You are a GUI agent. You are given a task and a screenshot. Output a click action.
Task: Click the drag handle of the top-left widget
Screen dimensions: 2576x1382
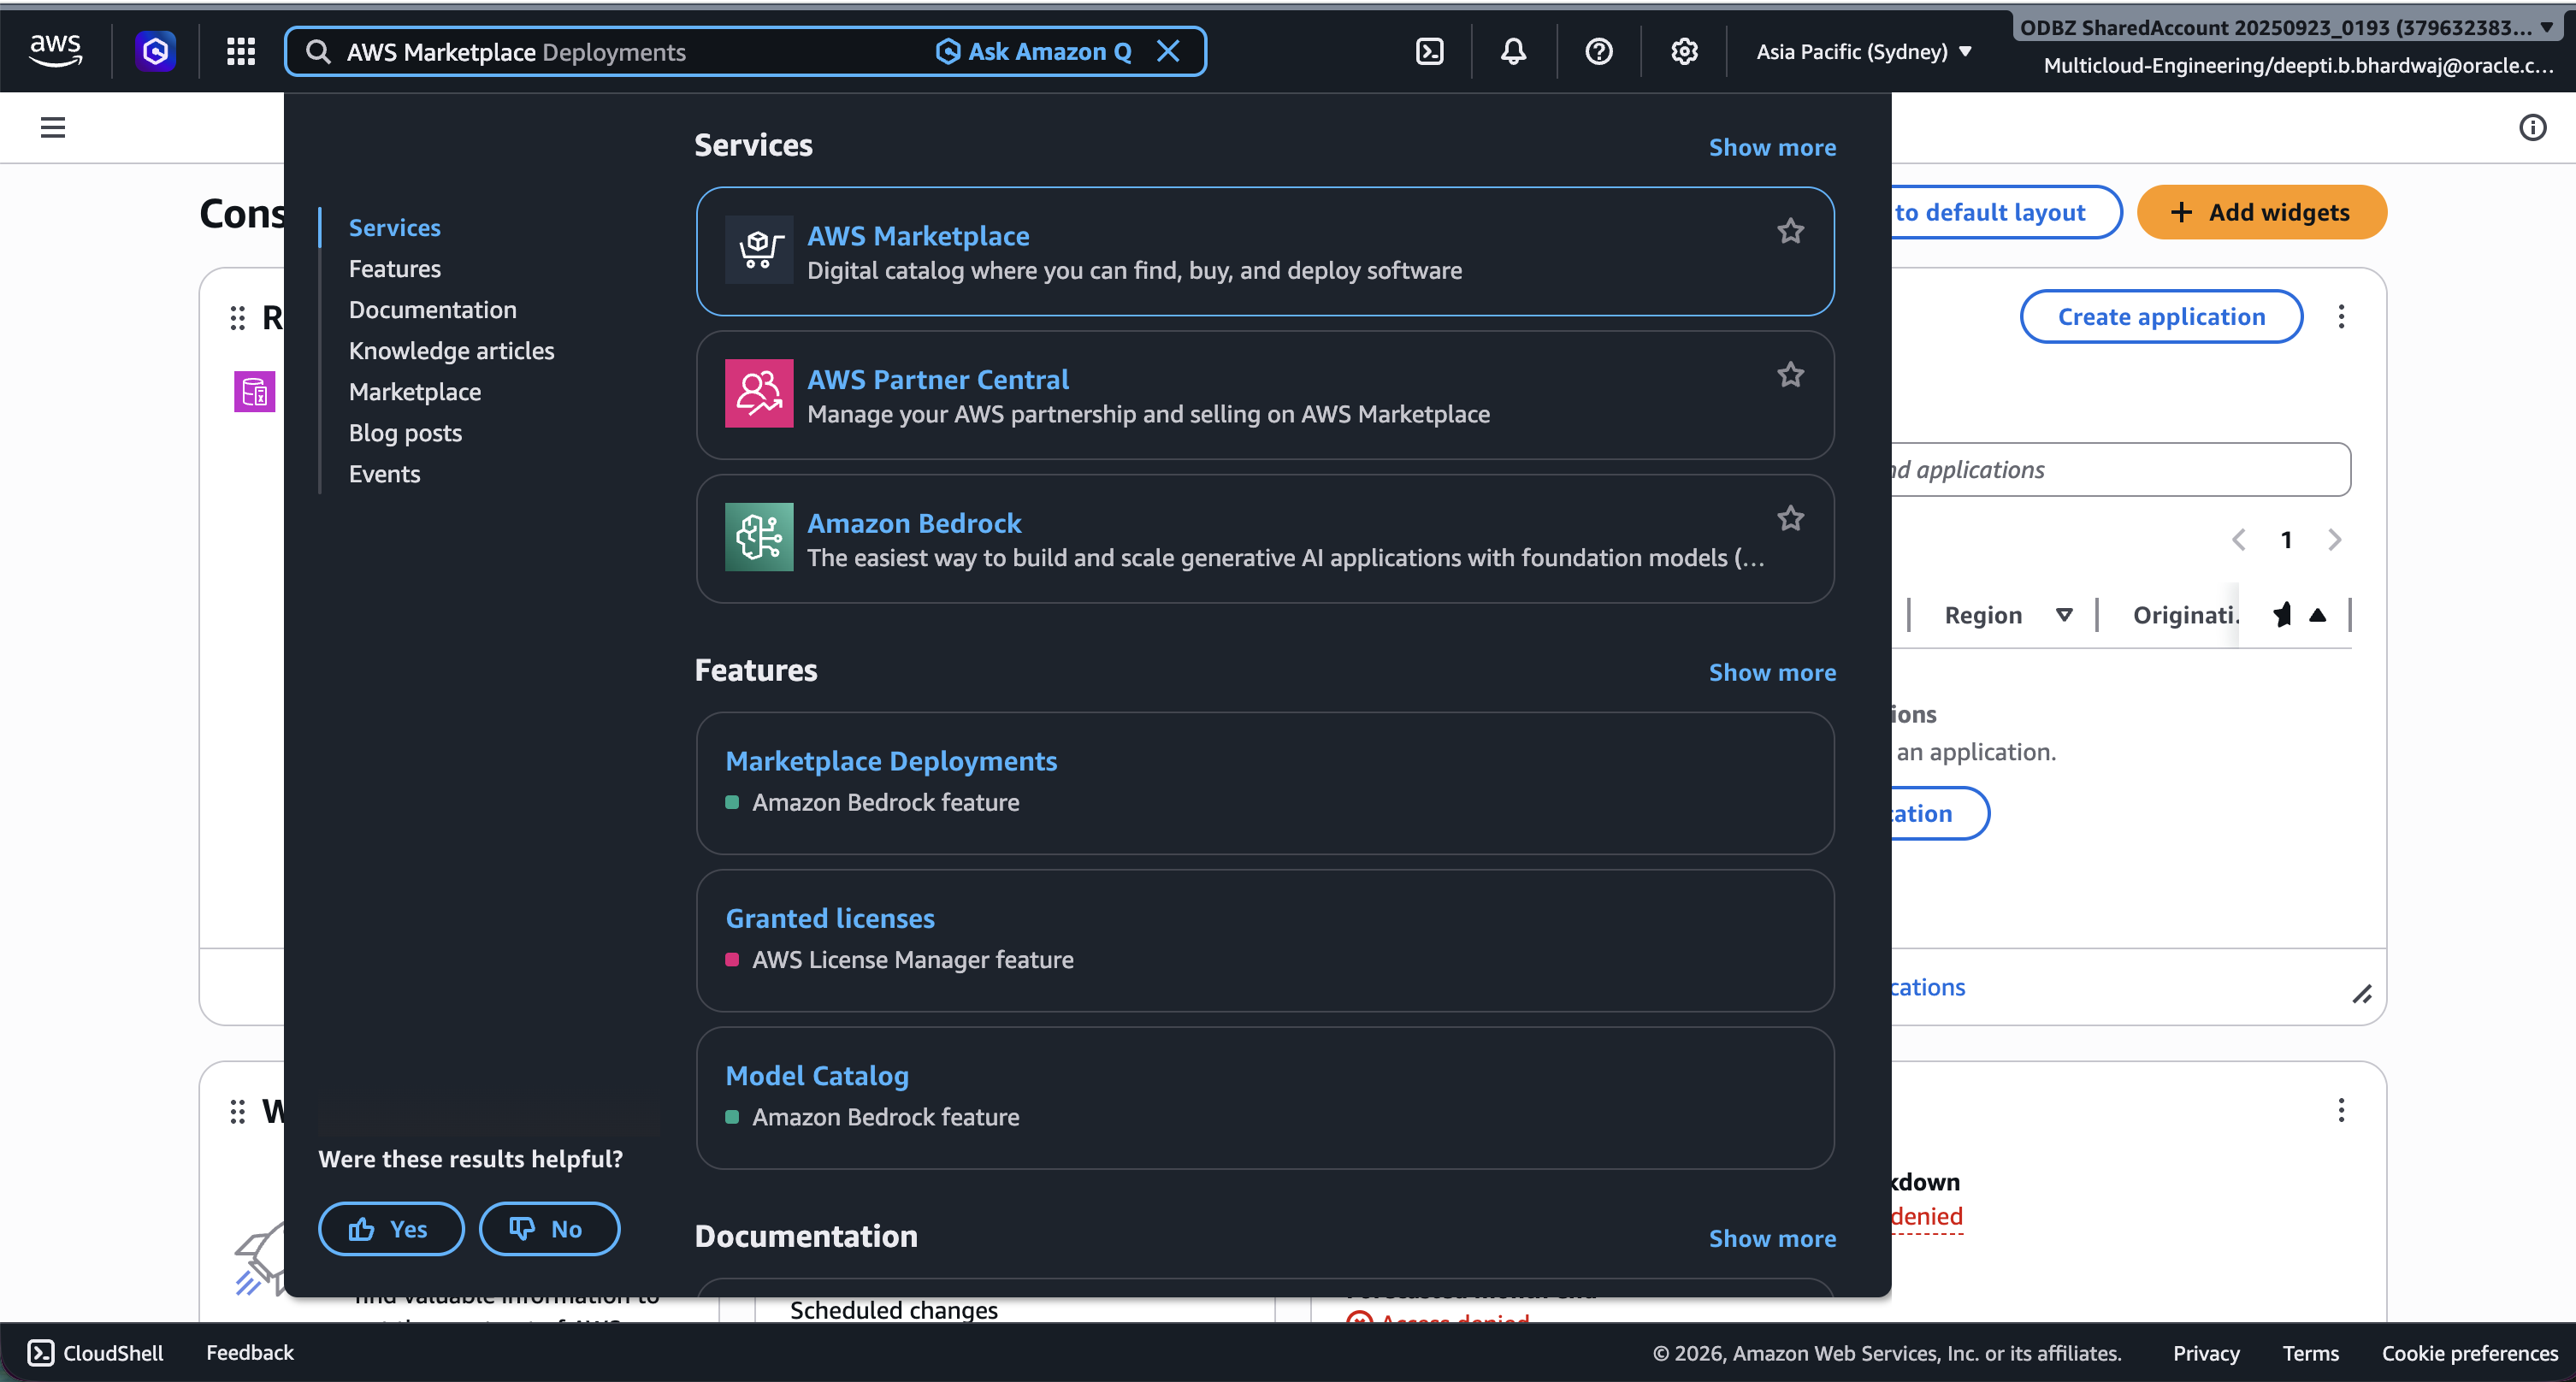[237, 318]
